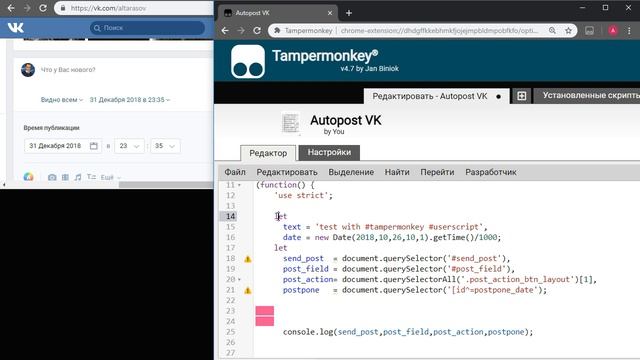Go back in the Tampermonkey browser window

pyautogui.click(x=225, y=31)
